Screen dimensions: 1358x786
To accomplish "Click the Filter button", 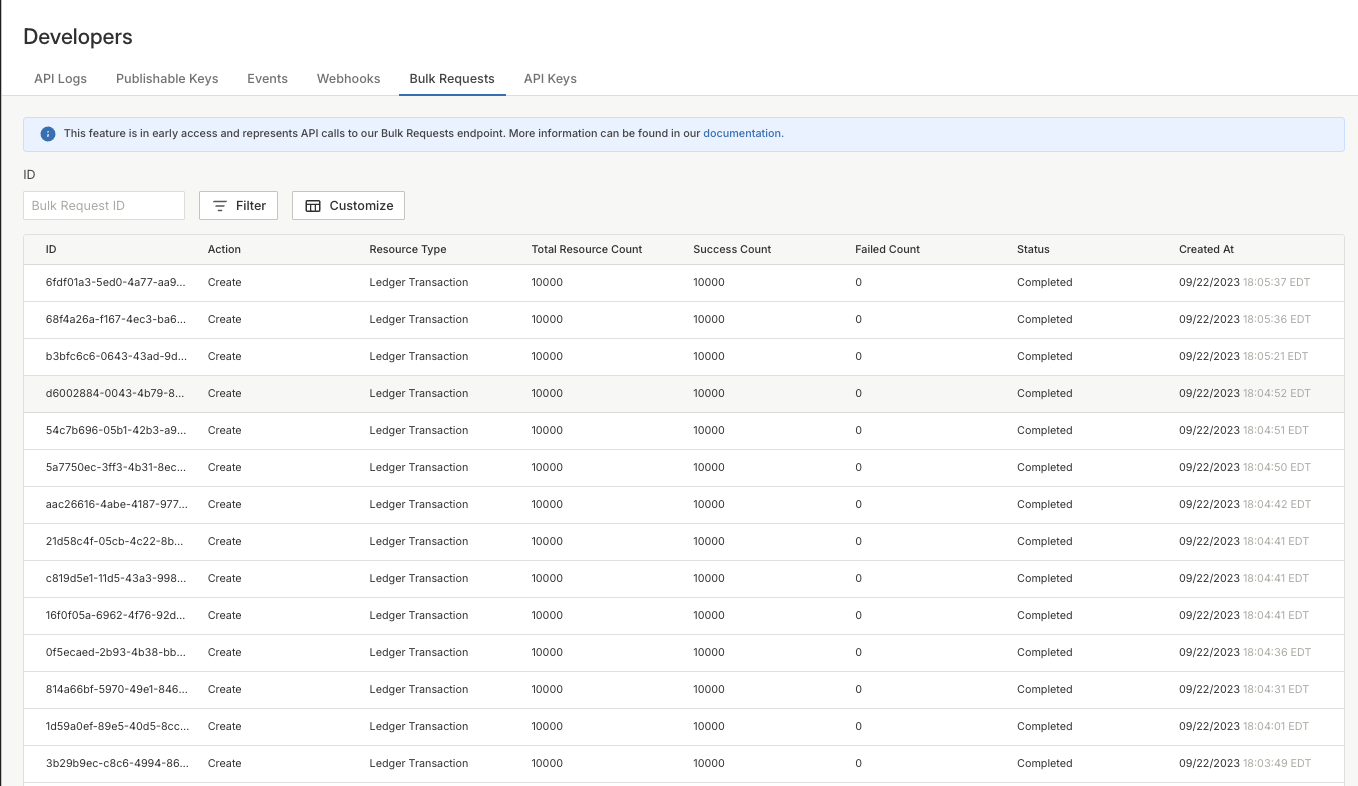I will (238, 205).
